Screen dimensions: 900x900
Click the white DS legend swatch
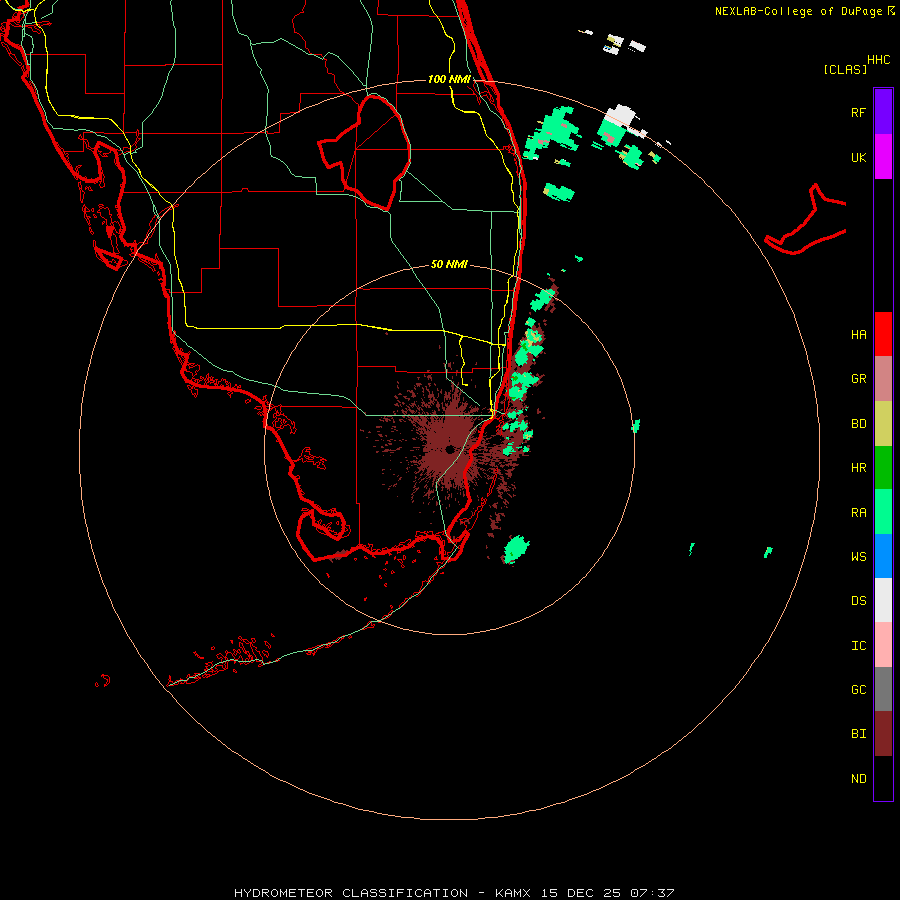[883, 600]
